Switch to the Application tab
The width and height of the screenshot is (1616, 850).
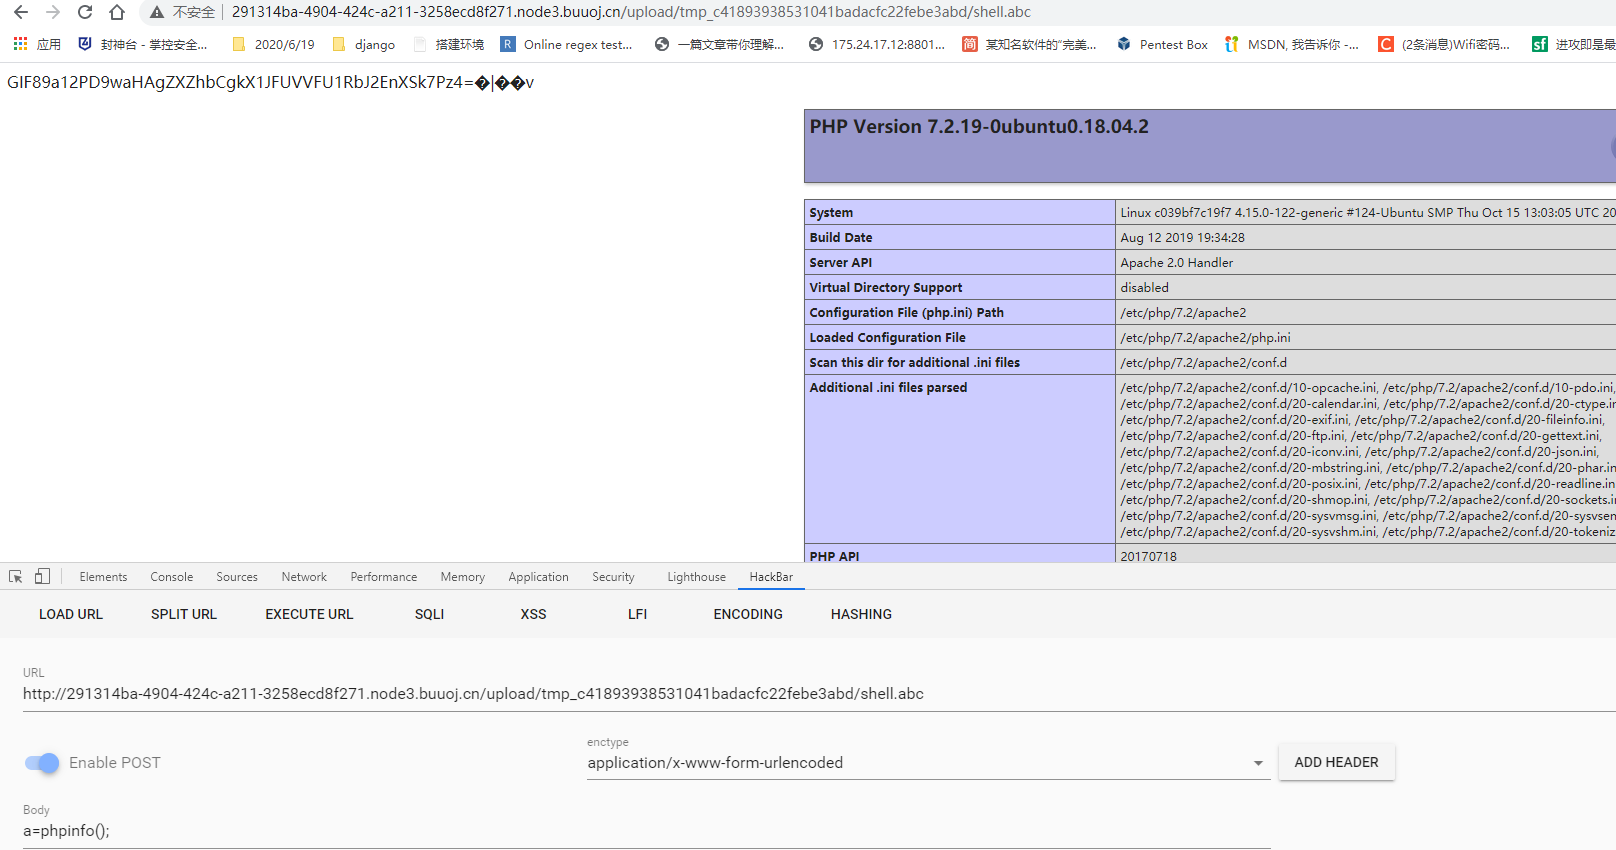(538, 577)
